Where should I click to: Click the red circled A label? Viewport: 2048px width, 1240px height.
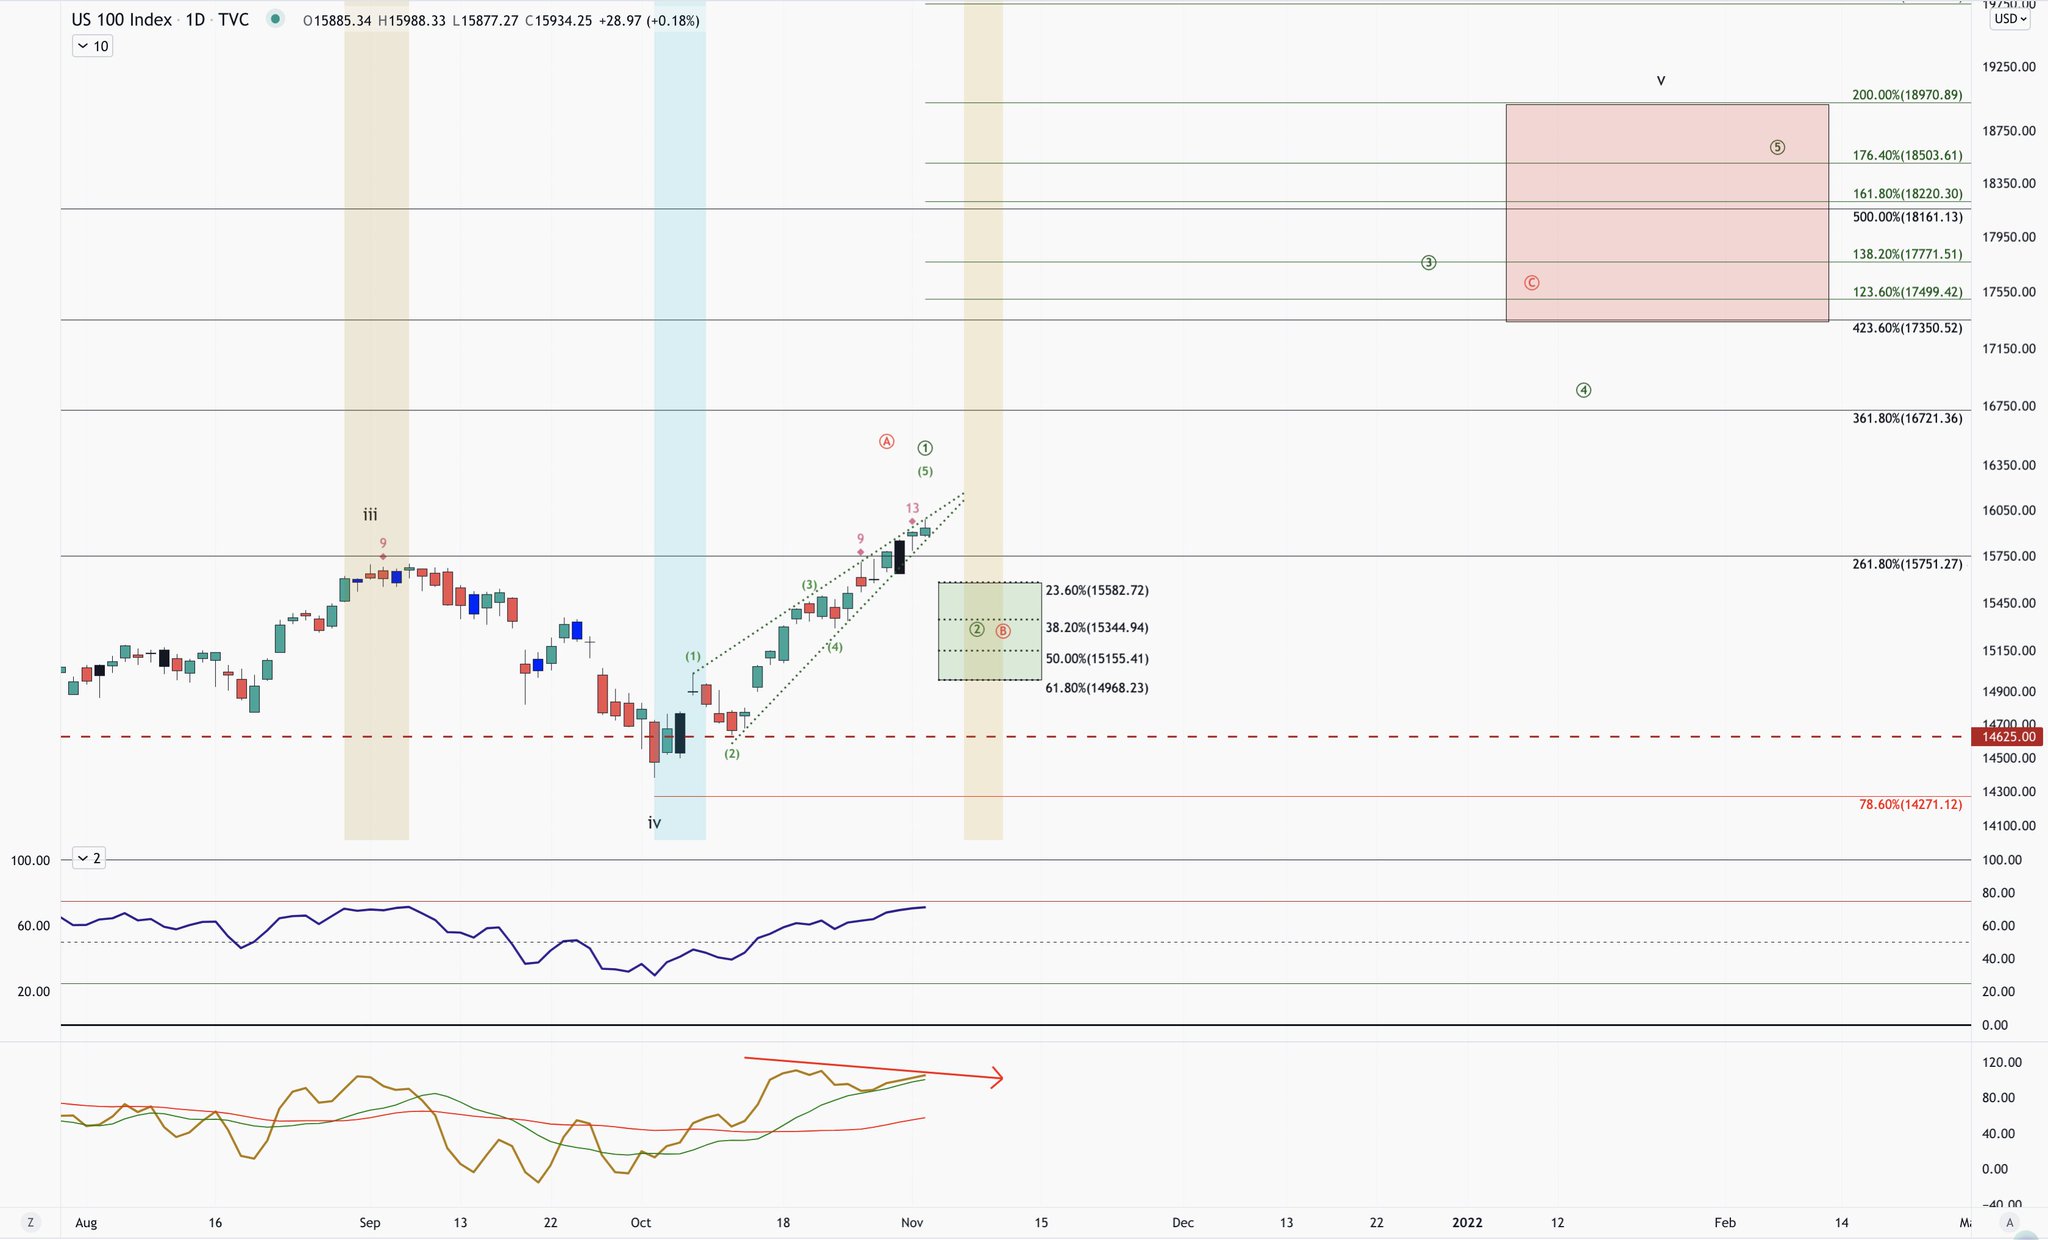[886, 441]
